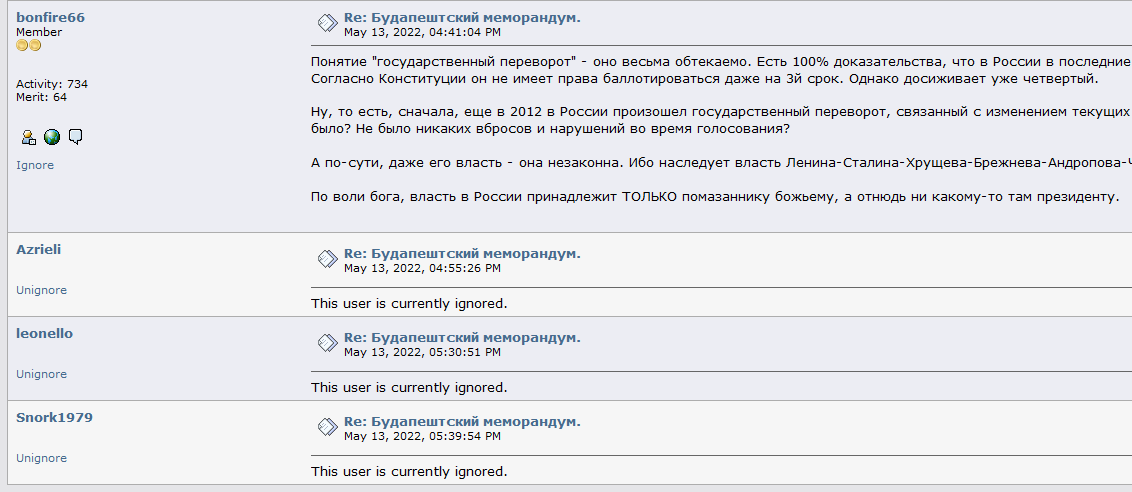Viewport: 1132px width, 492px height.
Task: Open the 04:55:26 PM post title link
Action: click(x=462, y=254)
